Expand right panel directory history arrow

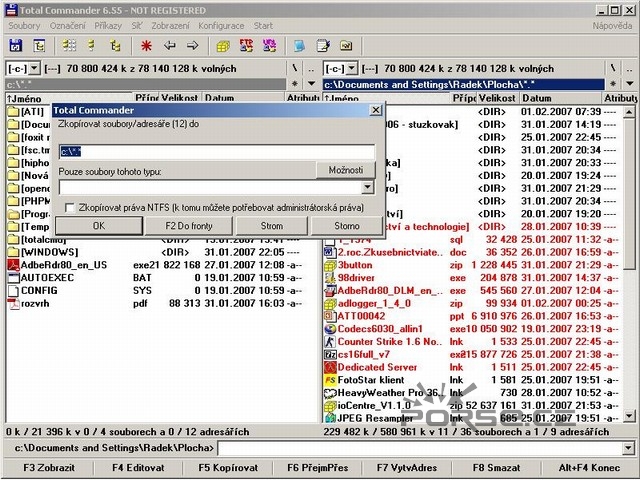[630, 84]
